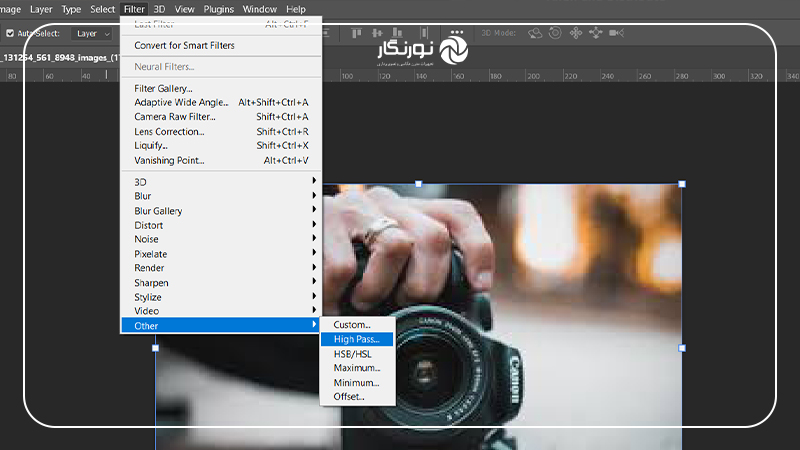The height and width of the screenshot is (450, 800).
Task: Open the Plugins menu
Action: click(218, 9)
